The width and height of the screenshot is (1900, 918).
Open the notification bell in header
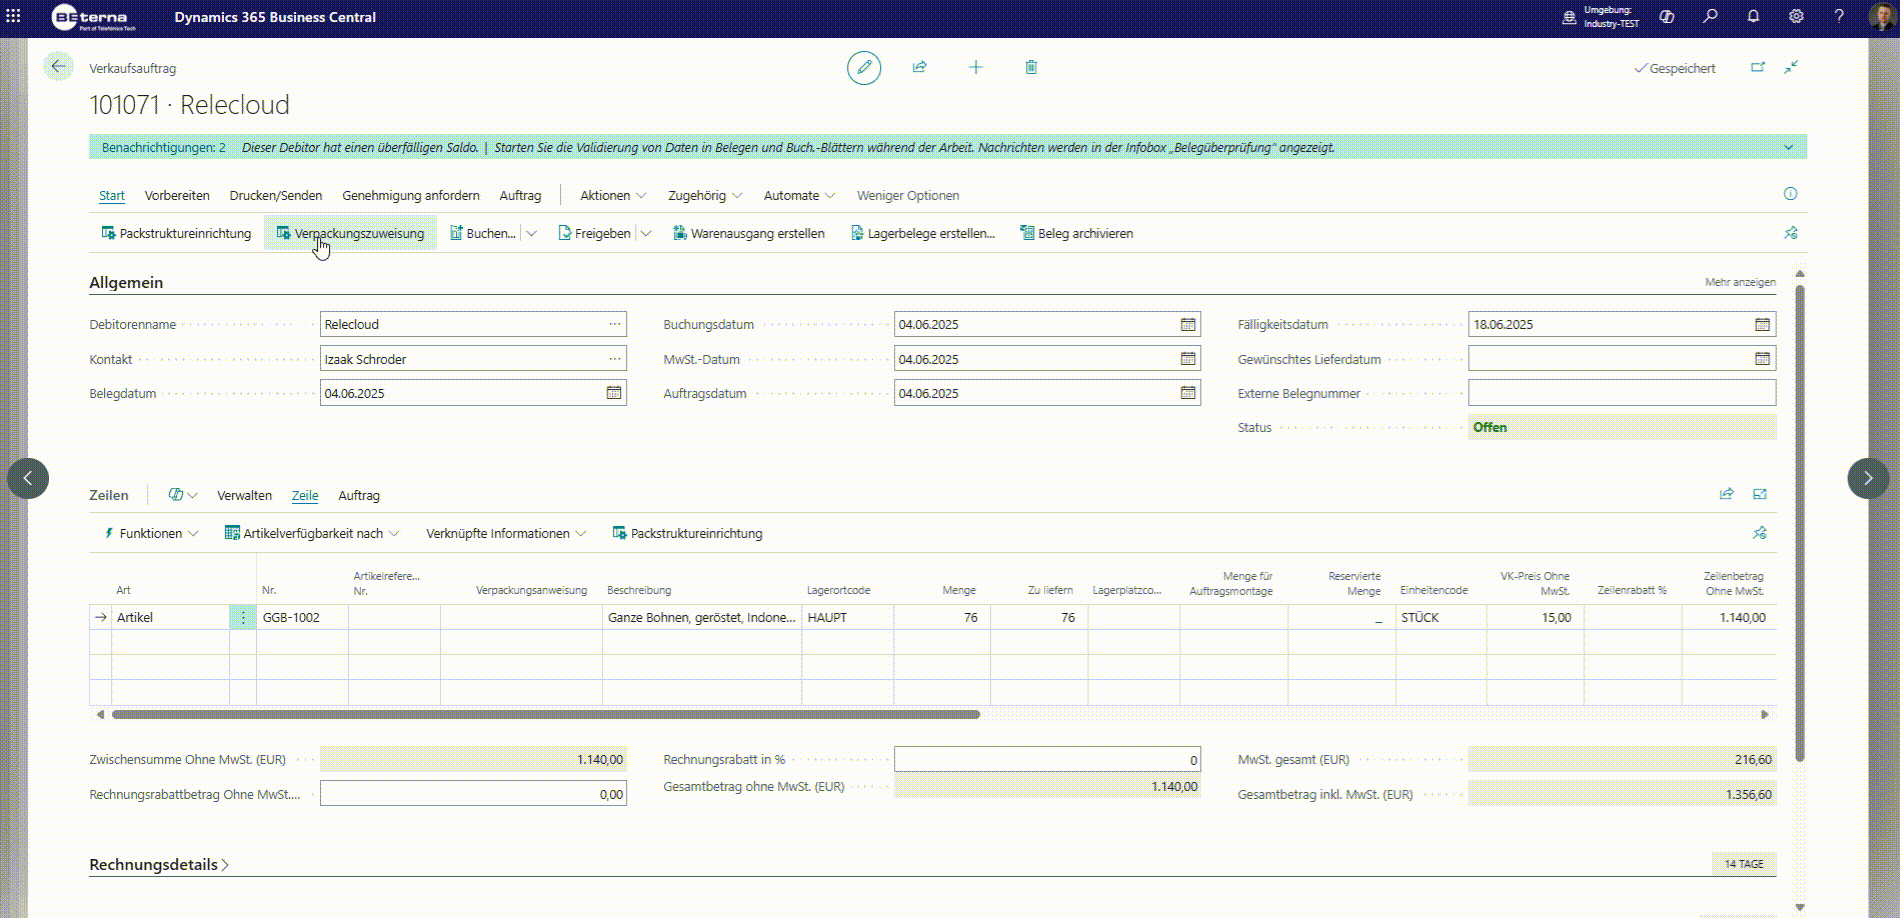tap(1753, 17)
